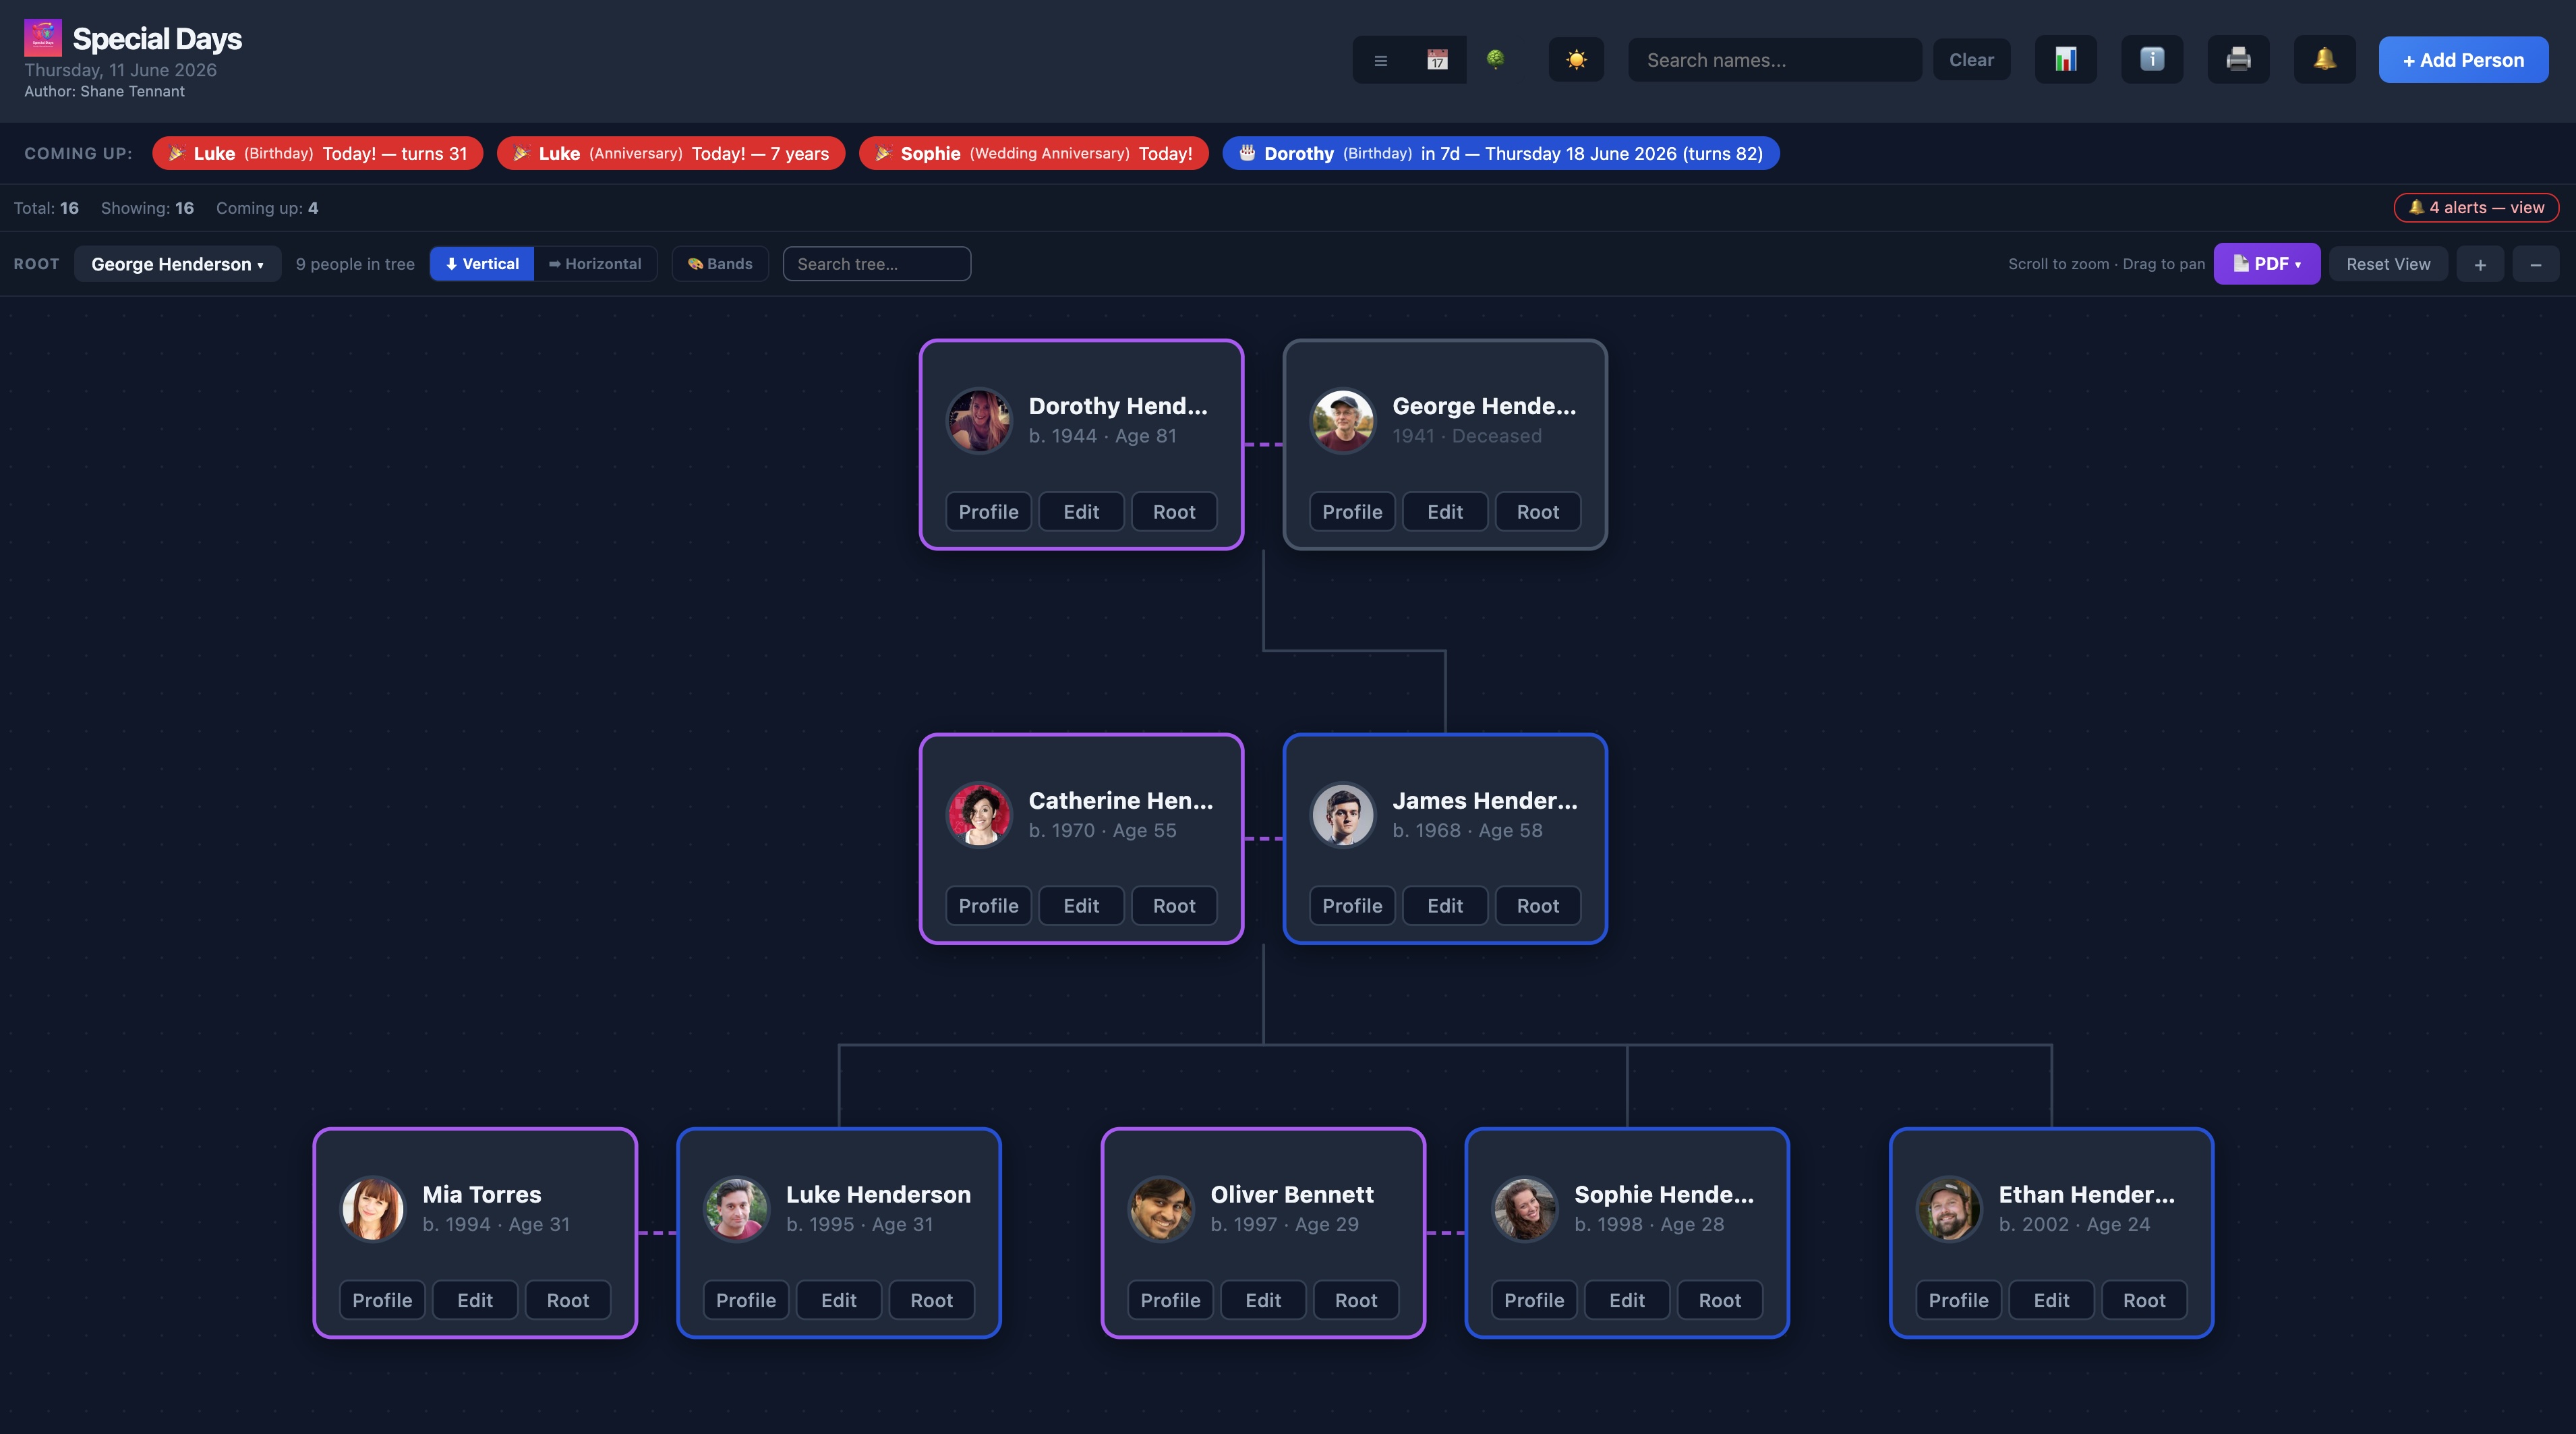Click Oliver Bennett's avatar photo
Image resolution: width=2576 pixels, height=1434 pixels.
(x=1161, y=1209)
